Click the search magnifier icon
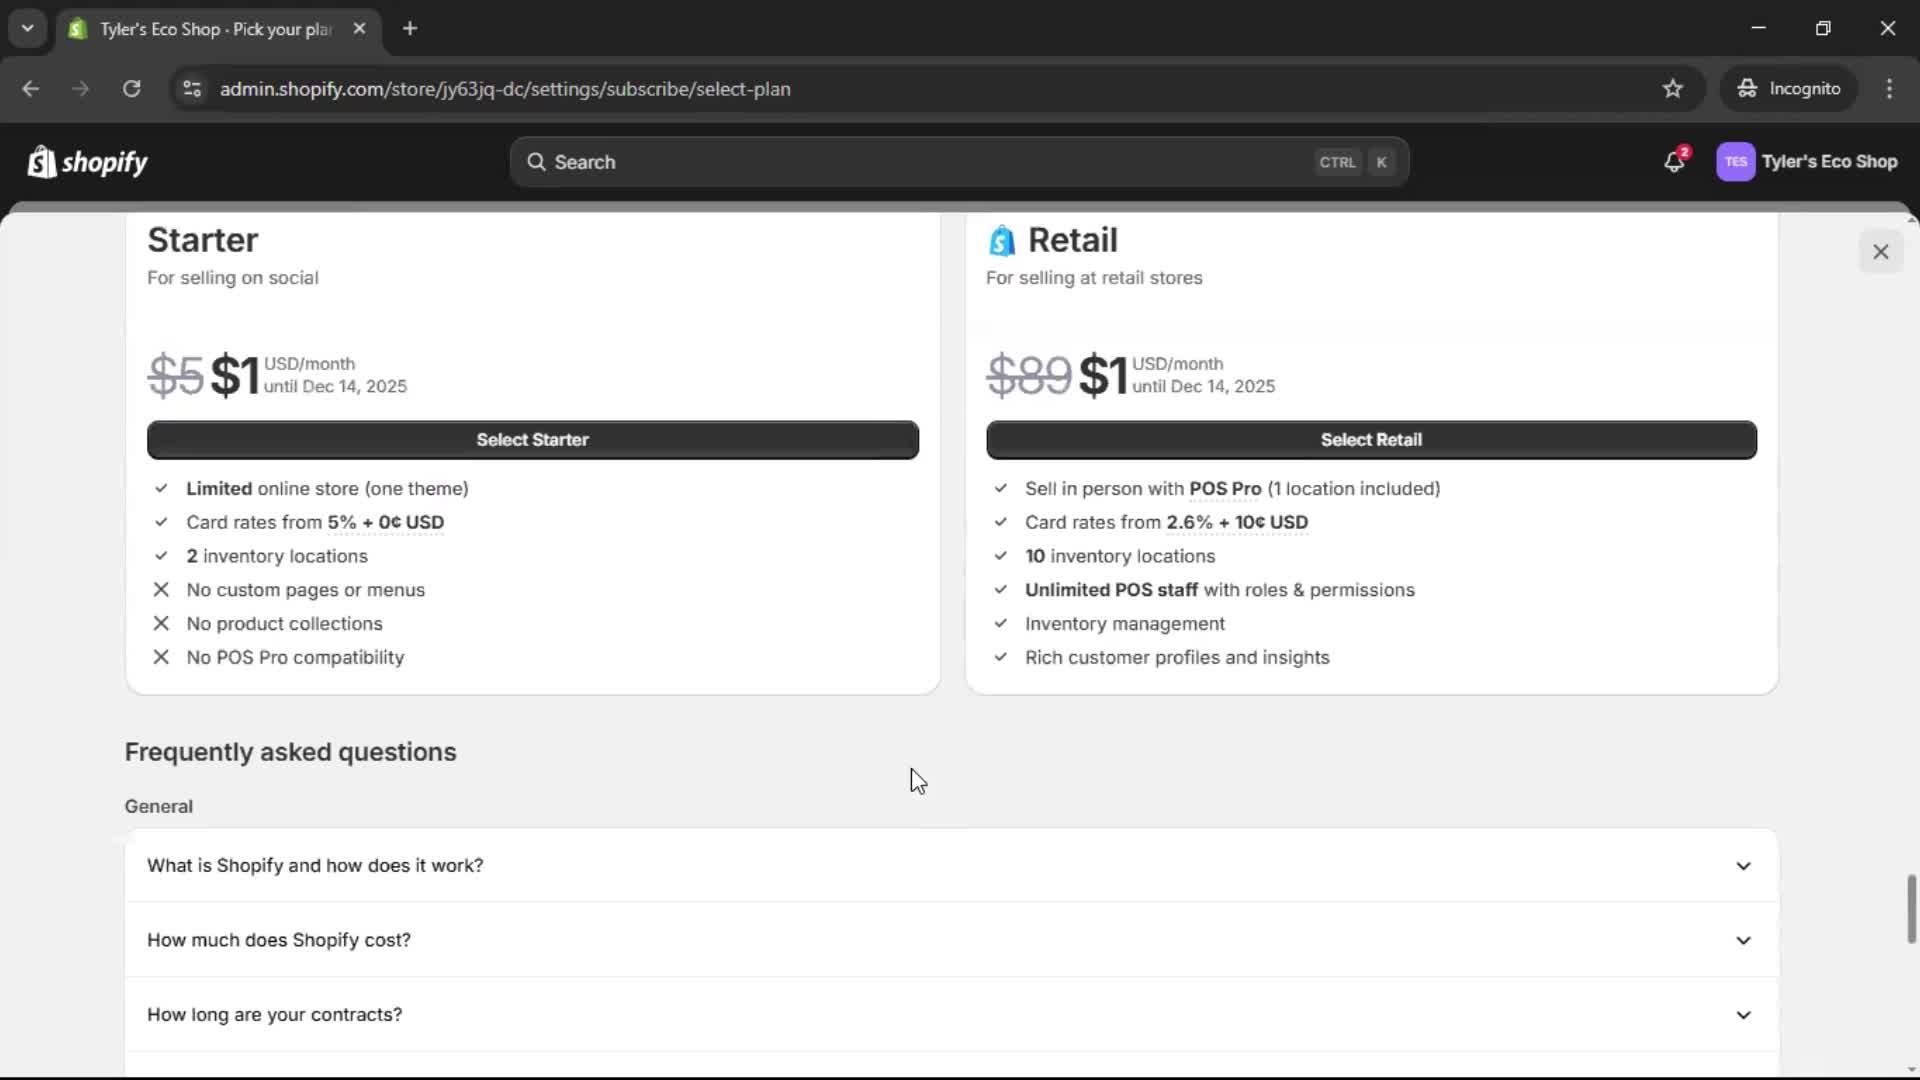This screenshot has height=1080, width=1920. point(536,162)
